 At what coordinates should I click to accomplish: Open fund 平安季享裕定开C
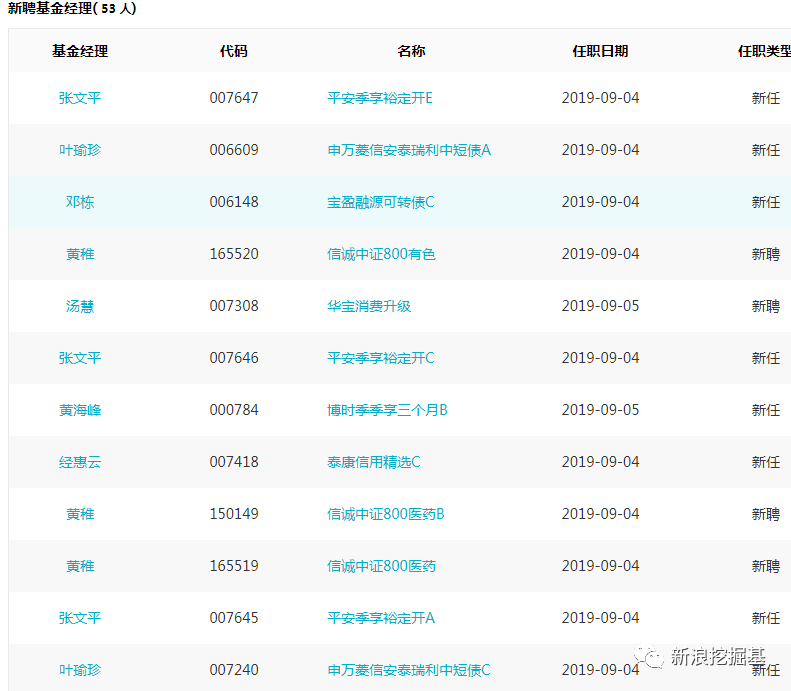[380, 358]
